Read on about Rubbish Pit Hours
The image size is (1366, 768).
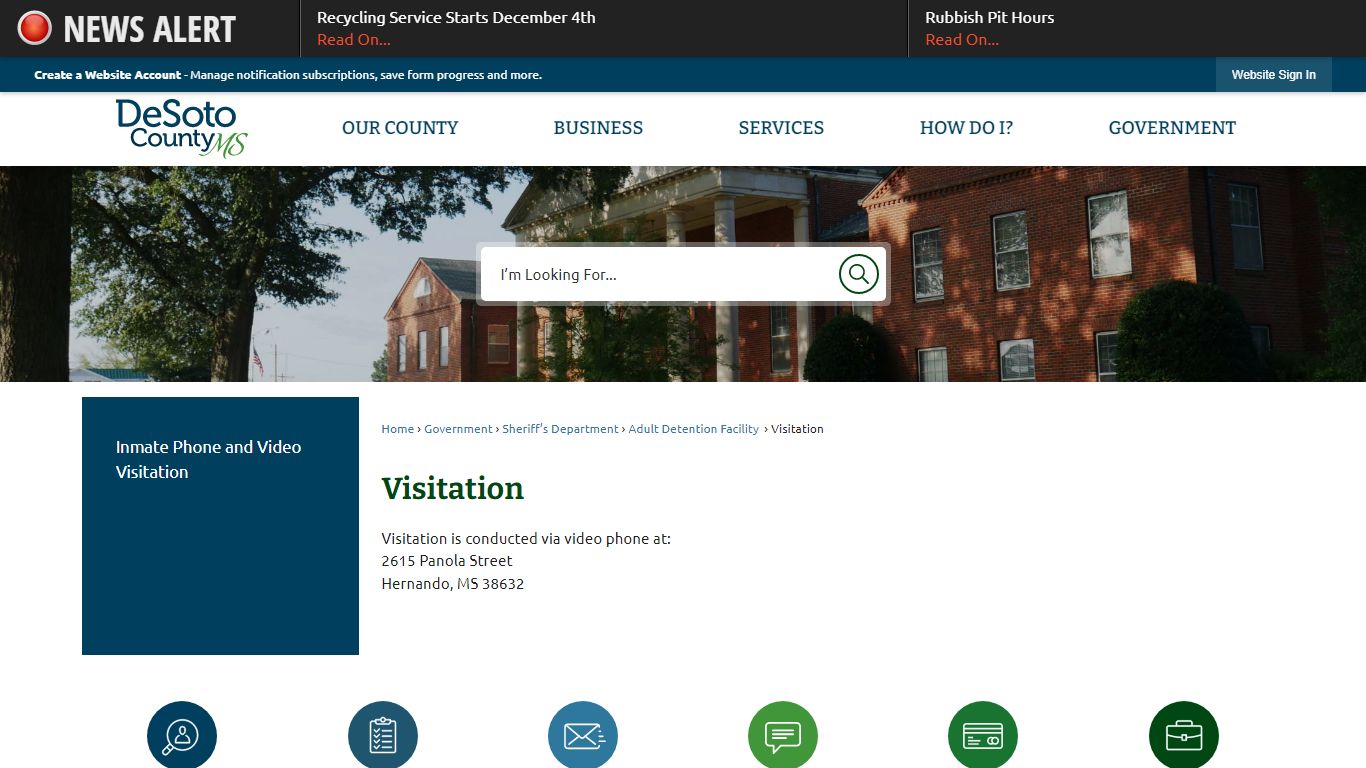coord(962,40)
